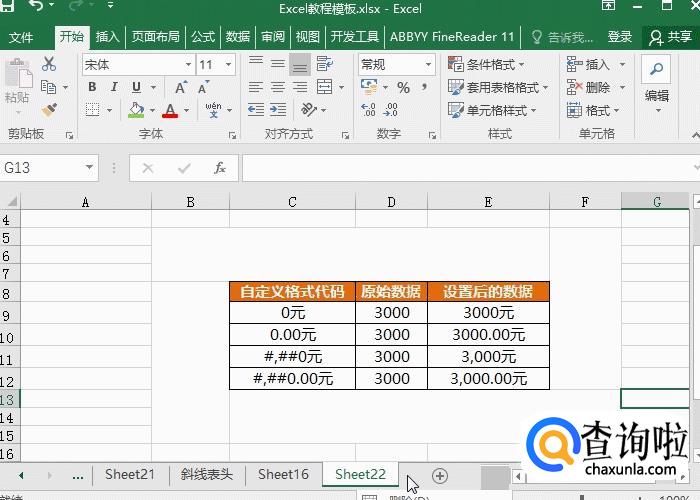The width and height of the screenshot is (700, 500).
Task: Click Decrease Decimal icon
Action: (x=390, y=110)
